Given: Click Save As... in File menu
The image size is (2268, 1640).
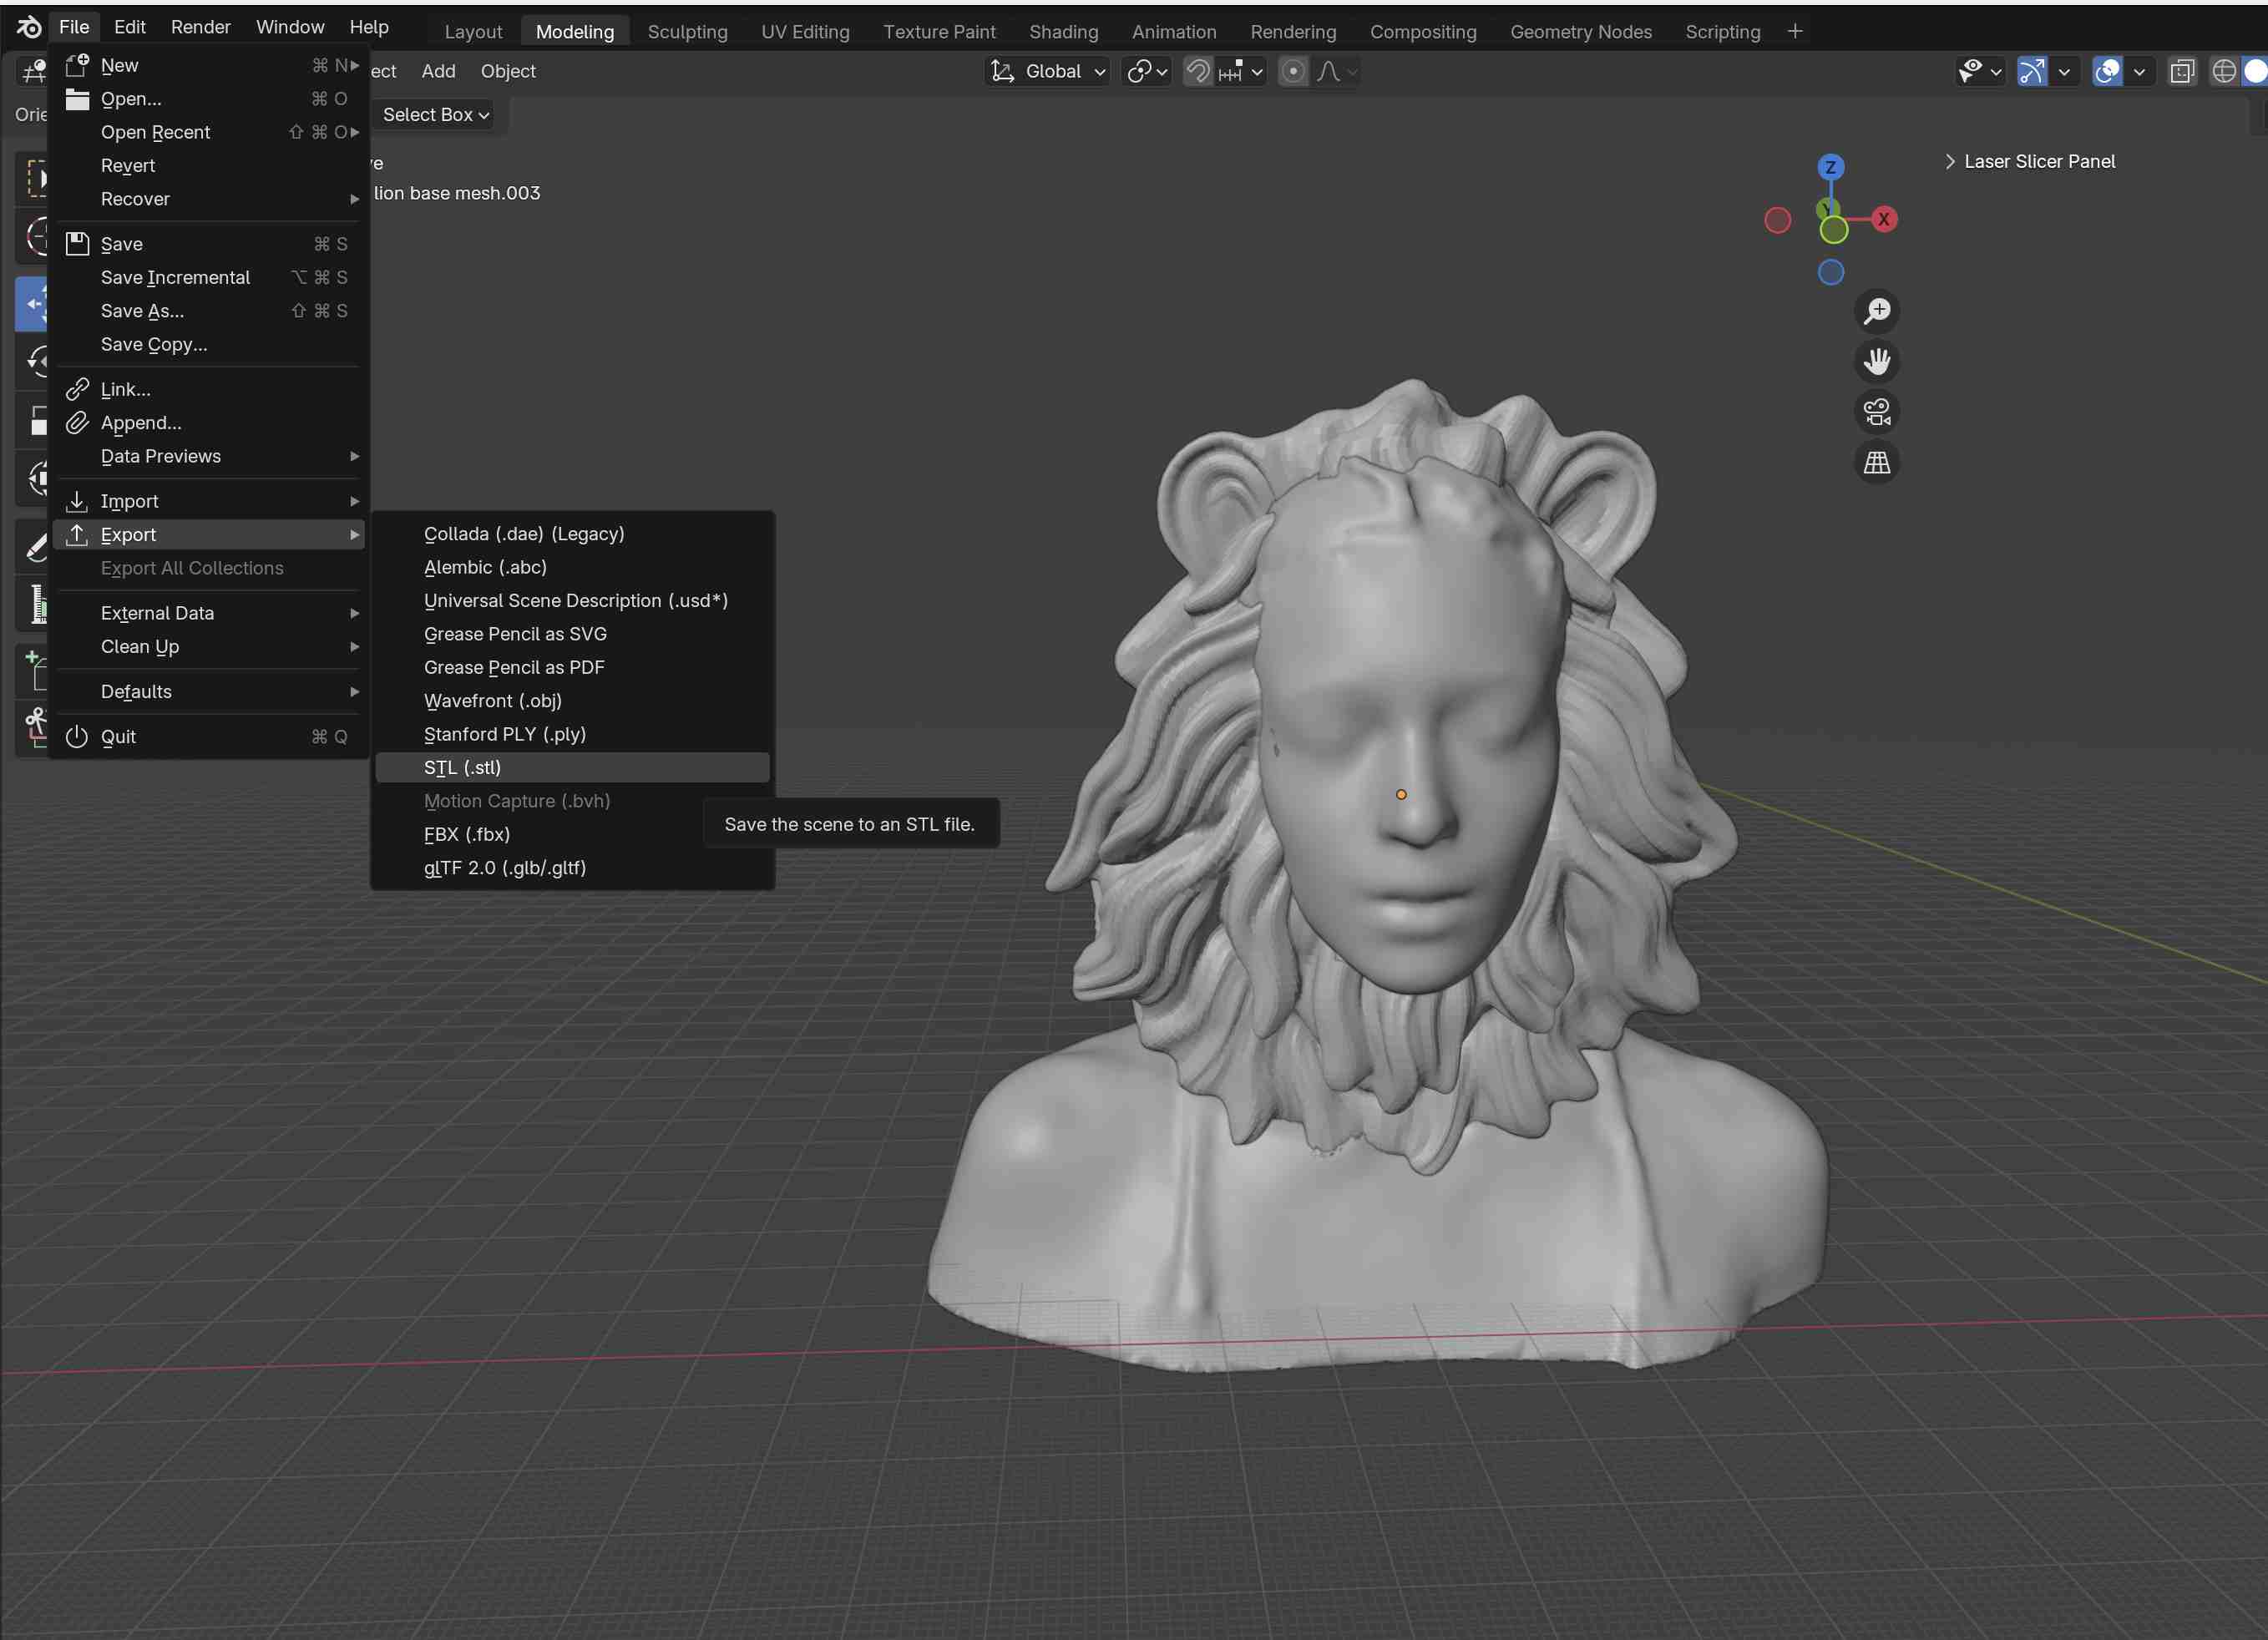Looking at the screenshot, I should (208, 311).
